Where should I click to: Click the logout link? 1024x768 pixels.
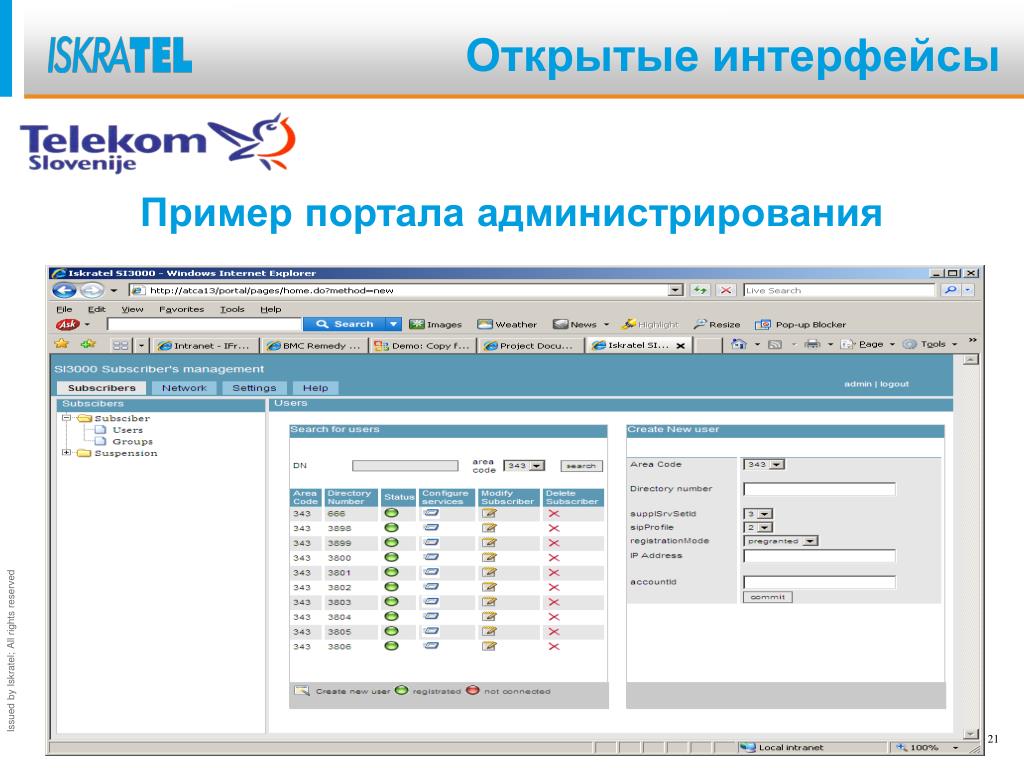pyautogui.click(x=894, y=384)
